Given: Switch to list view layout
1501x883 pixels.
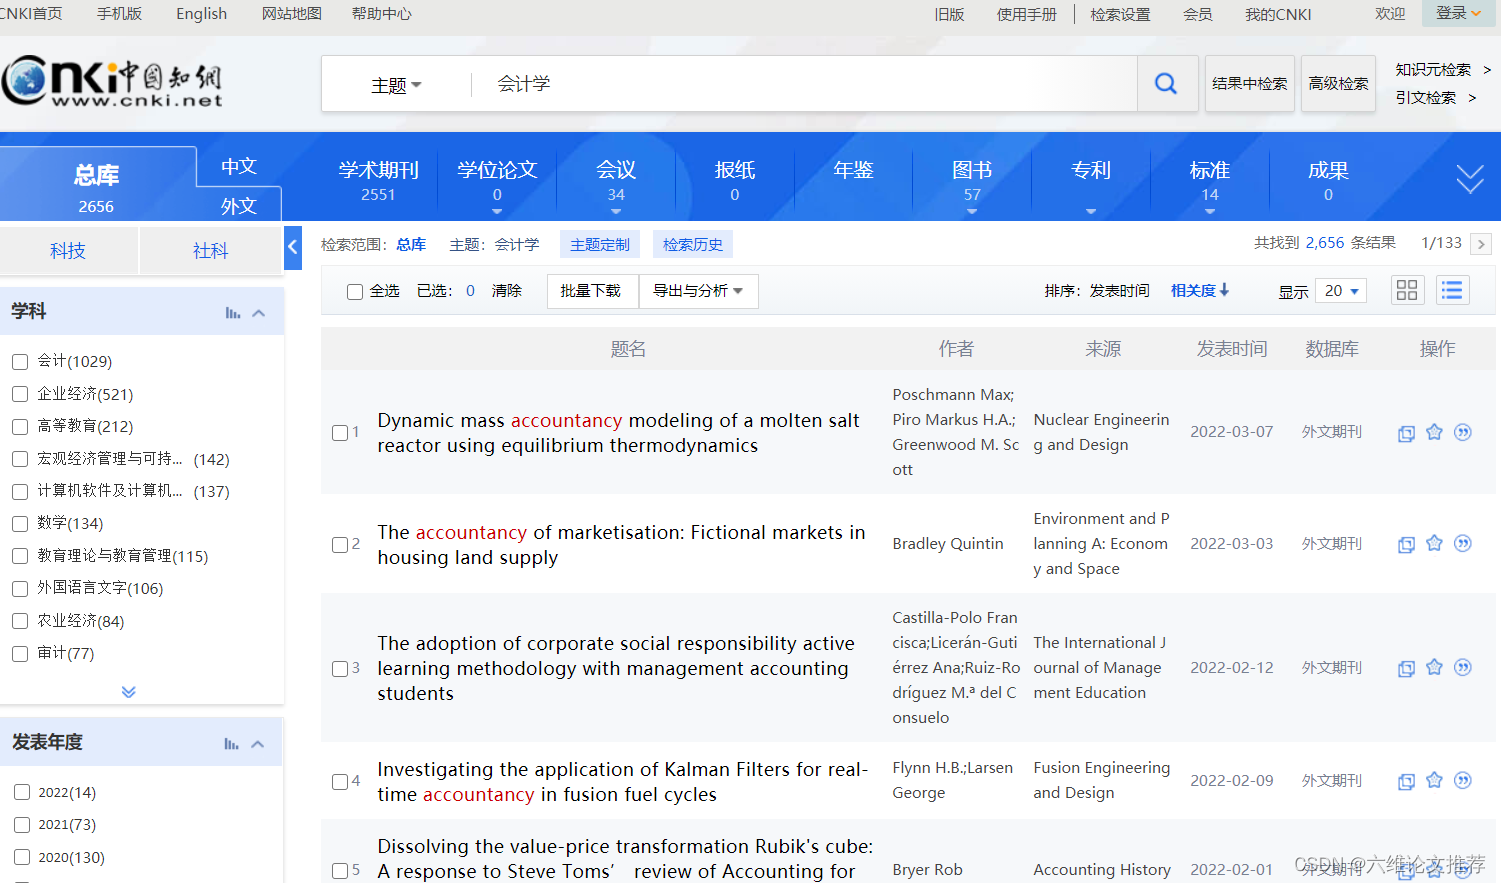Looking at the screenshot, I should click(x=1452, y=290).
